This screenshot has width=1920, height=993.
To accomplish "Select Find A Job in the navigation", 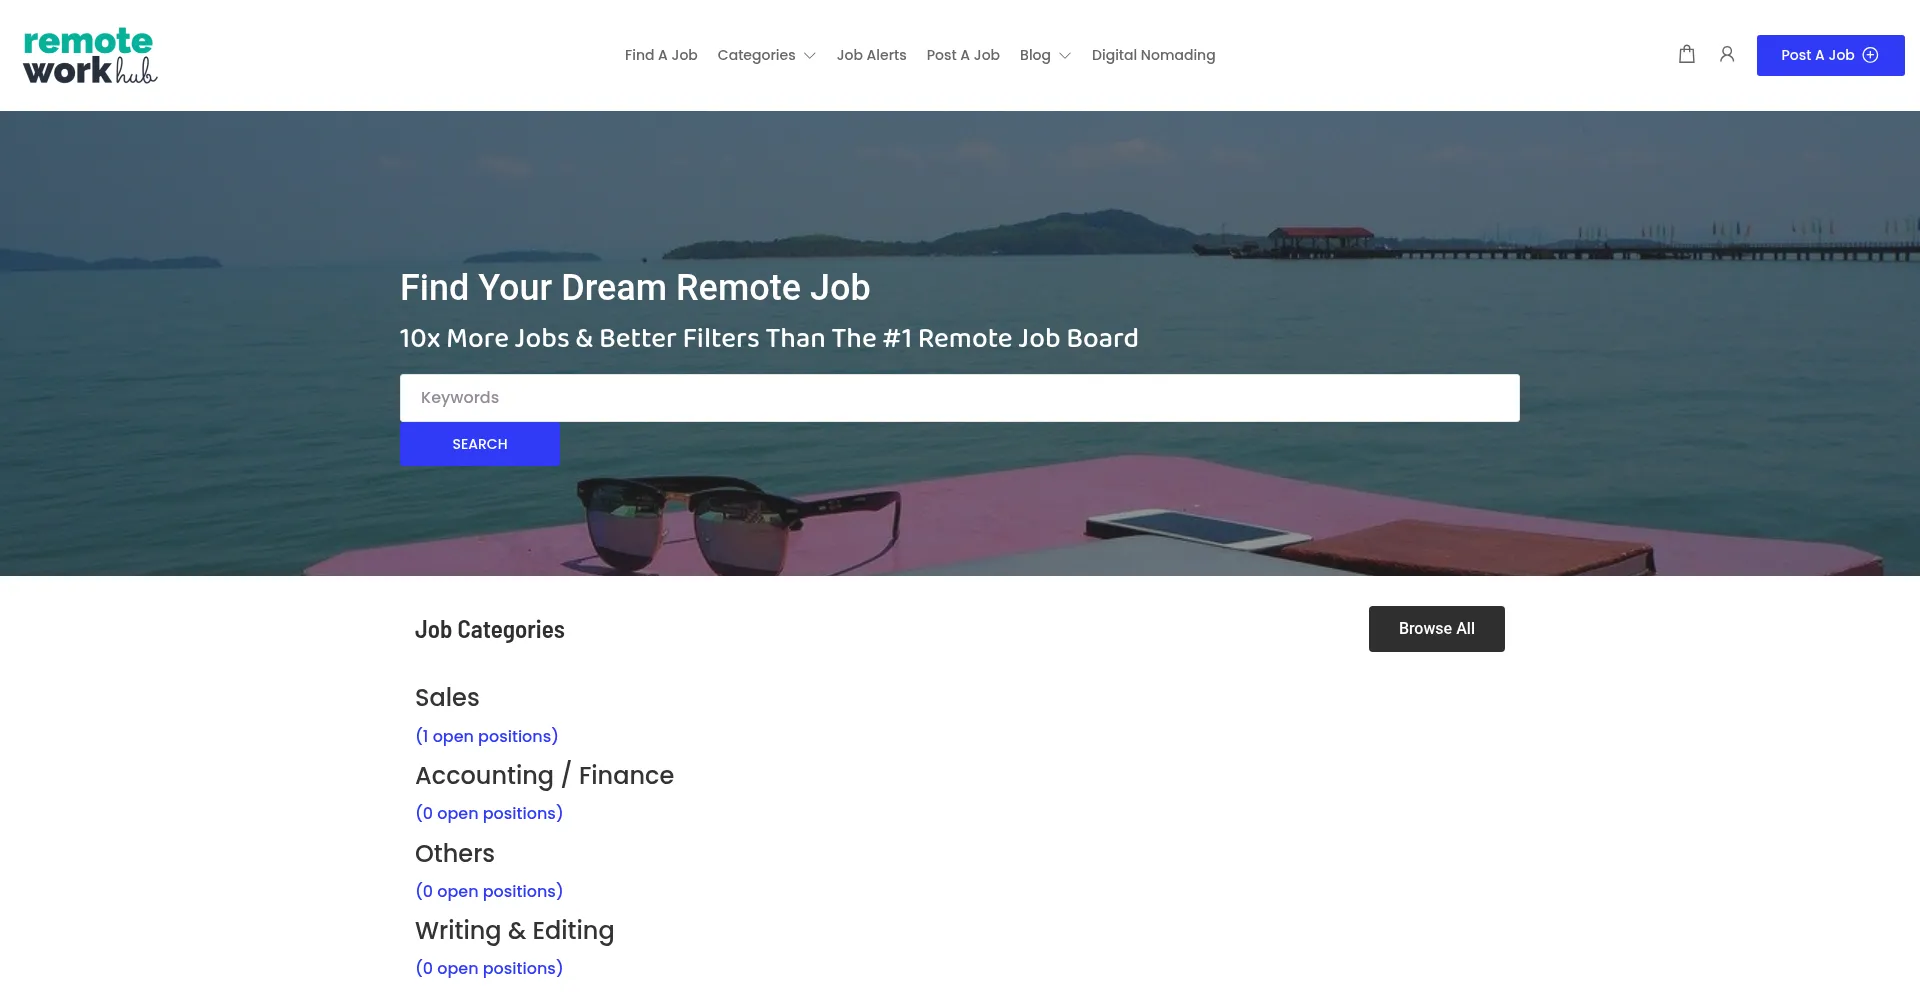I will tap(661, 55).
